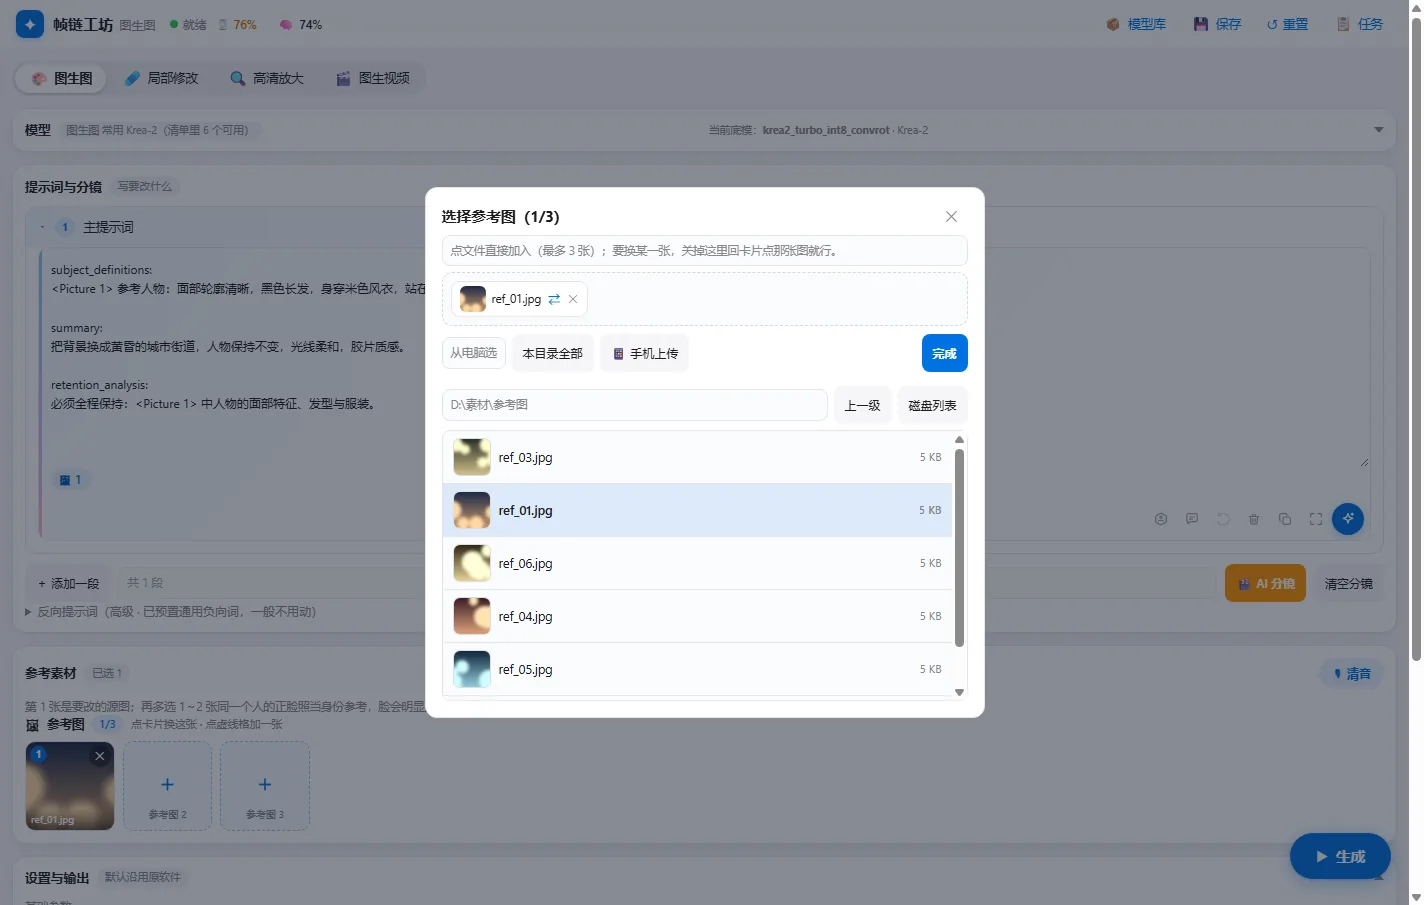
Task: Select ref_04.jpg file row
Action: click(697, 616)
